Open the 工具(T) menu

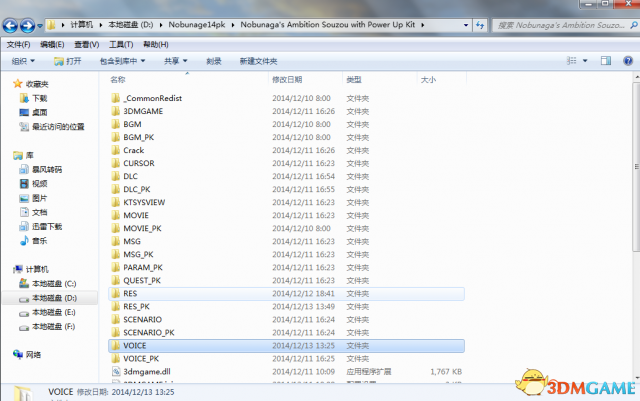tap(121, 45)
